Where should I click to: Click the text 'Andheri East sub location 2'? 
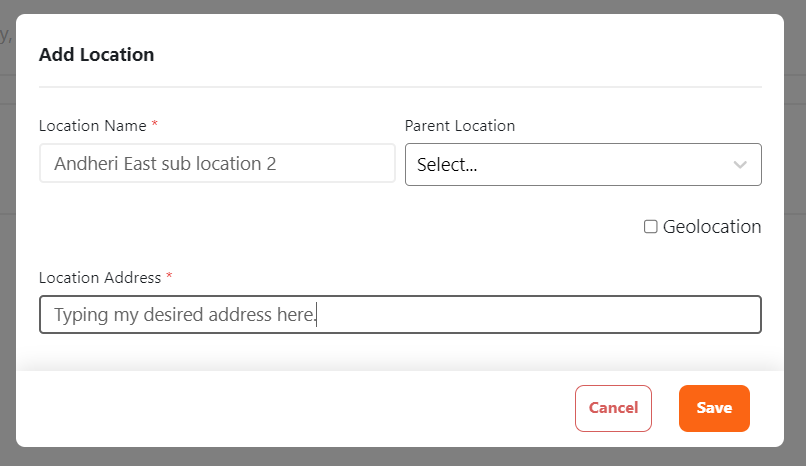point(165,163)
